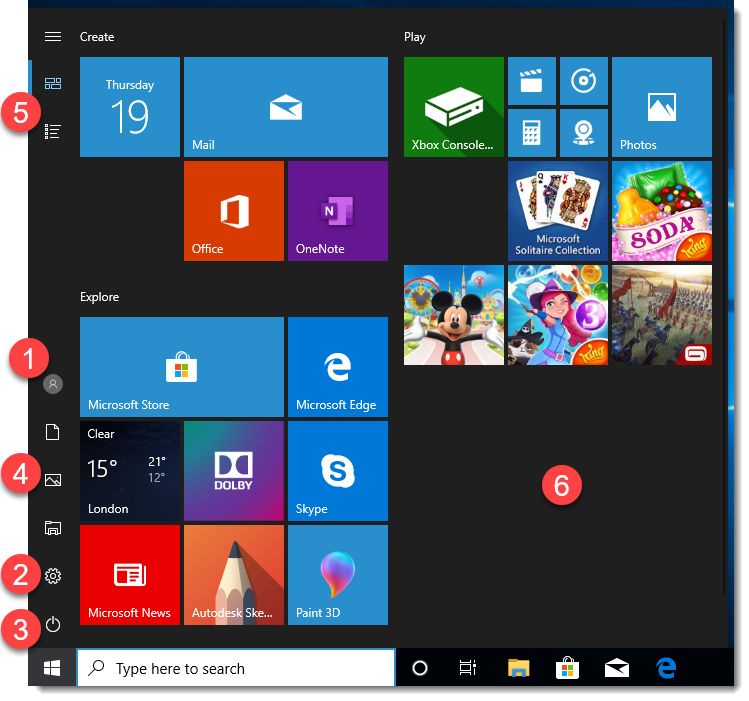749x701 pixels.
Task: Open Settings gear icon
Action: coord(53,576)
